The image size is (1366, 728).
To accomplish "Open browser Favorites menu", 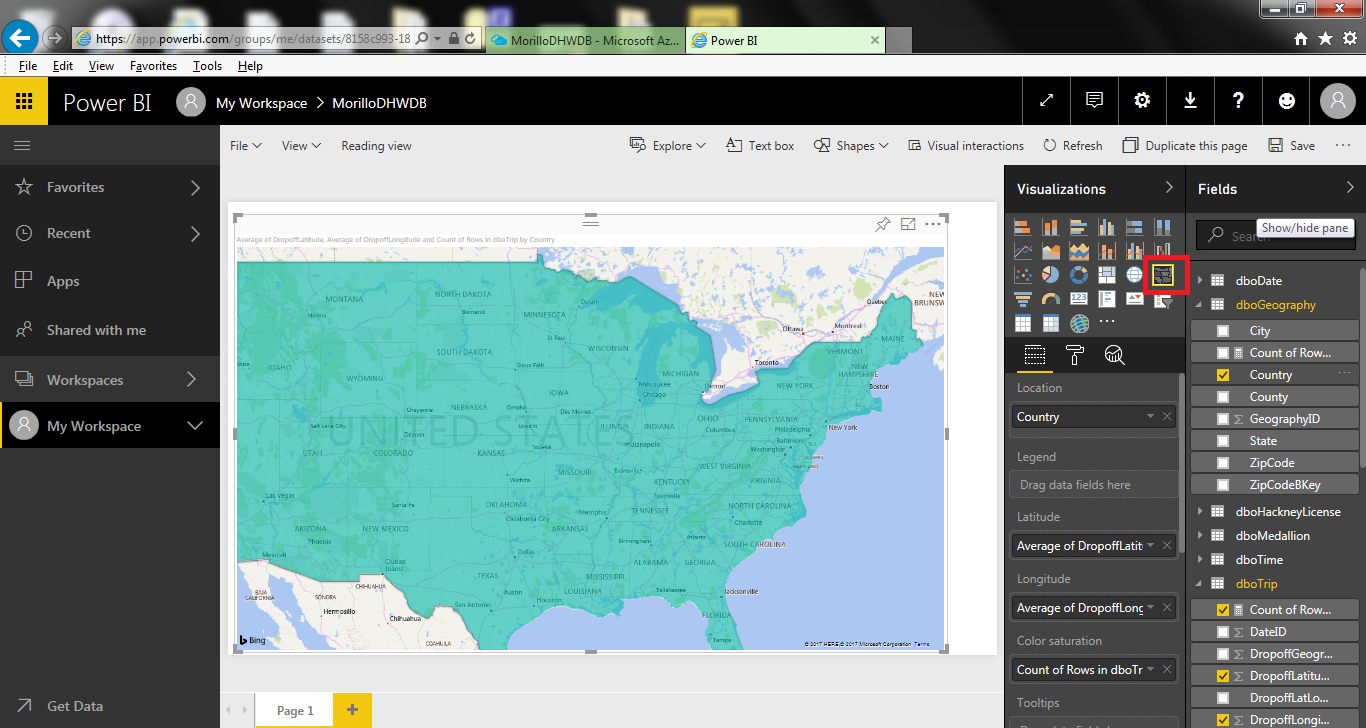I will point(153,66).
